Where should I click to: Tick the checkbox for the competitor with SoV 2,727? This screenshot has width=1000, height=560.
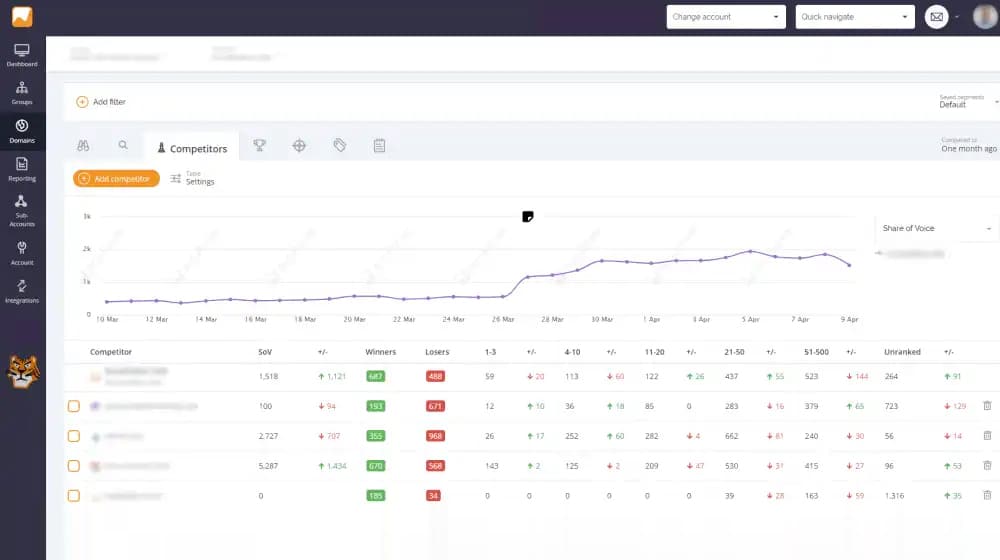click(x=74, y=436)
